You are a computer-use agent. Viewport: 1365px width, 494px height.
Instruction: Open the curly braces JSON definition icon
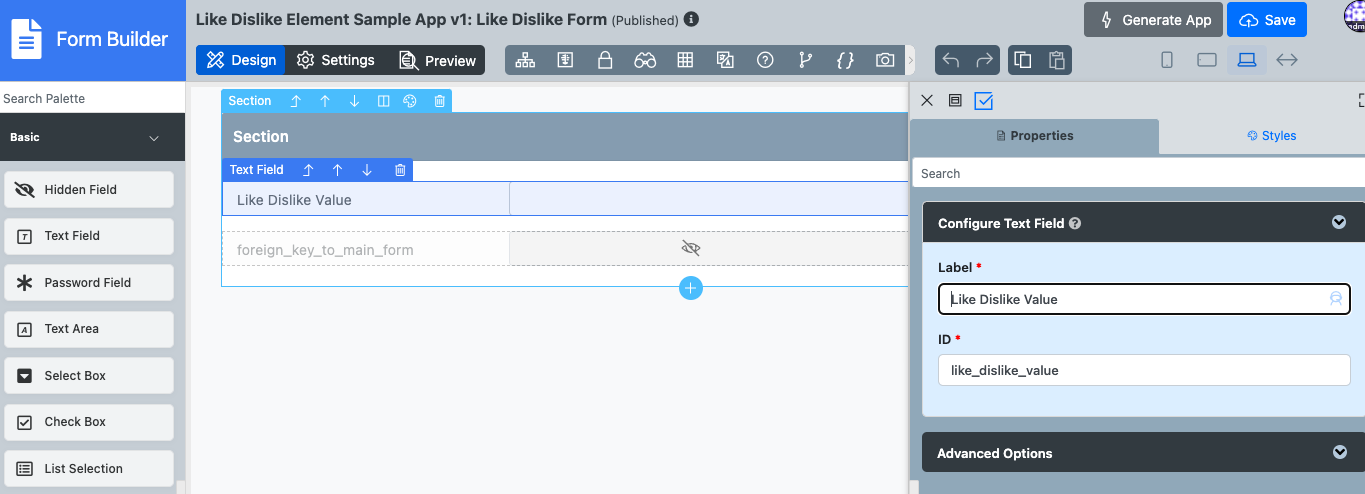(845, 60)
